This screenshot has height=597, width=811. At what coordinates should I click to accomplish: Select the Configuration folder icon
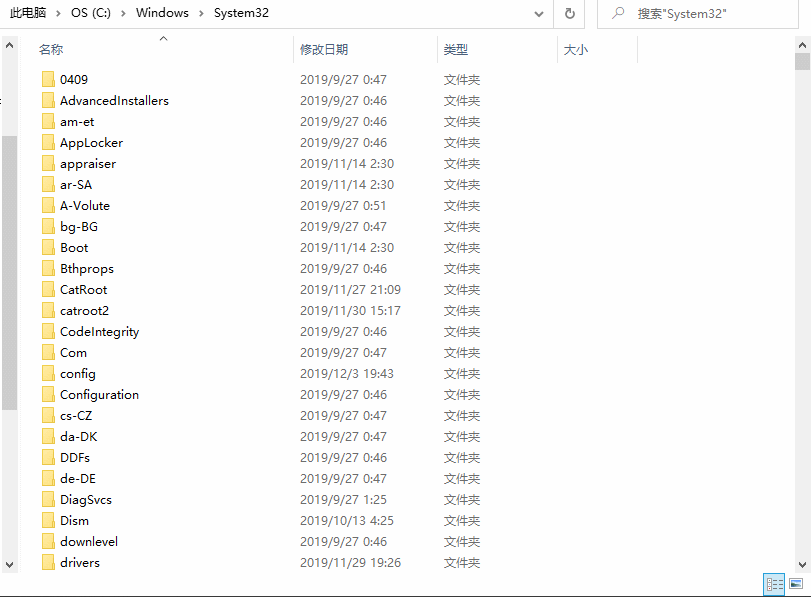(48, 395)
